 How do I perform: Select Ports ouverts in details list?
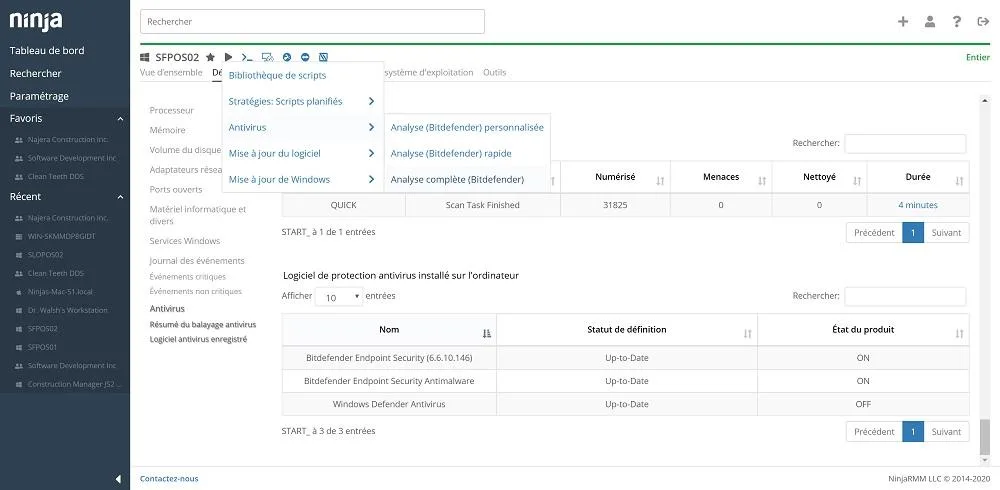175,189
